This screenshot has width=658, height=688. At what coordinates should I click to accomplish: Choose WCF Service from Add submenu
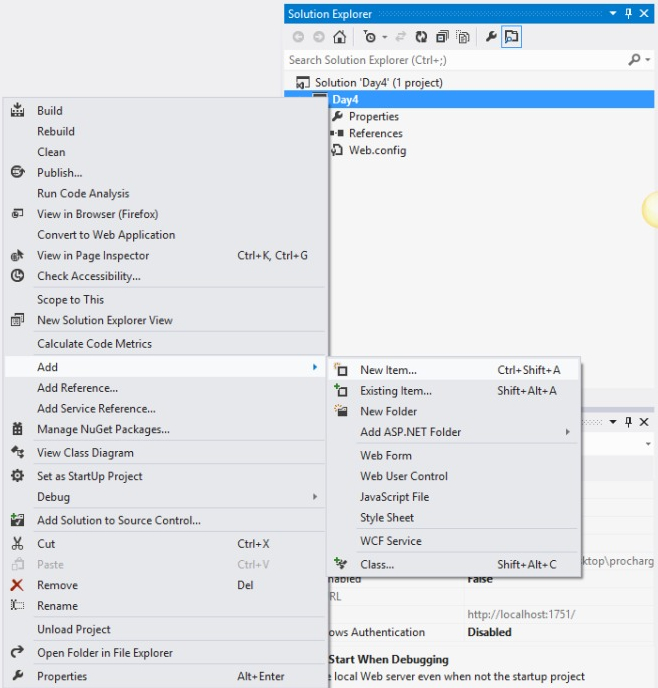tap(391, 541)
